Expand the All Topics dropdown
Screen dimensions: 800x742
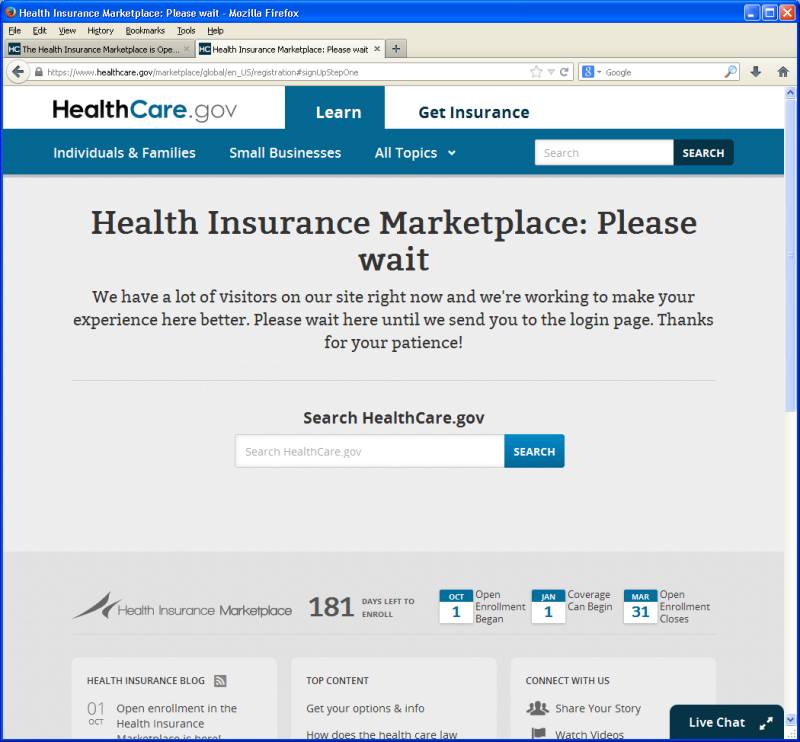pos(415,153)
